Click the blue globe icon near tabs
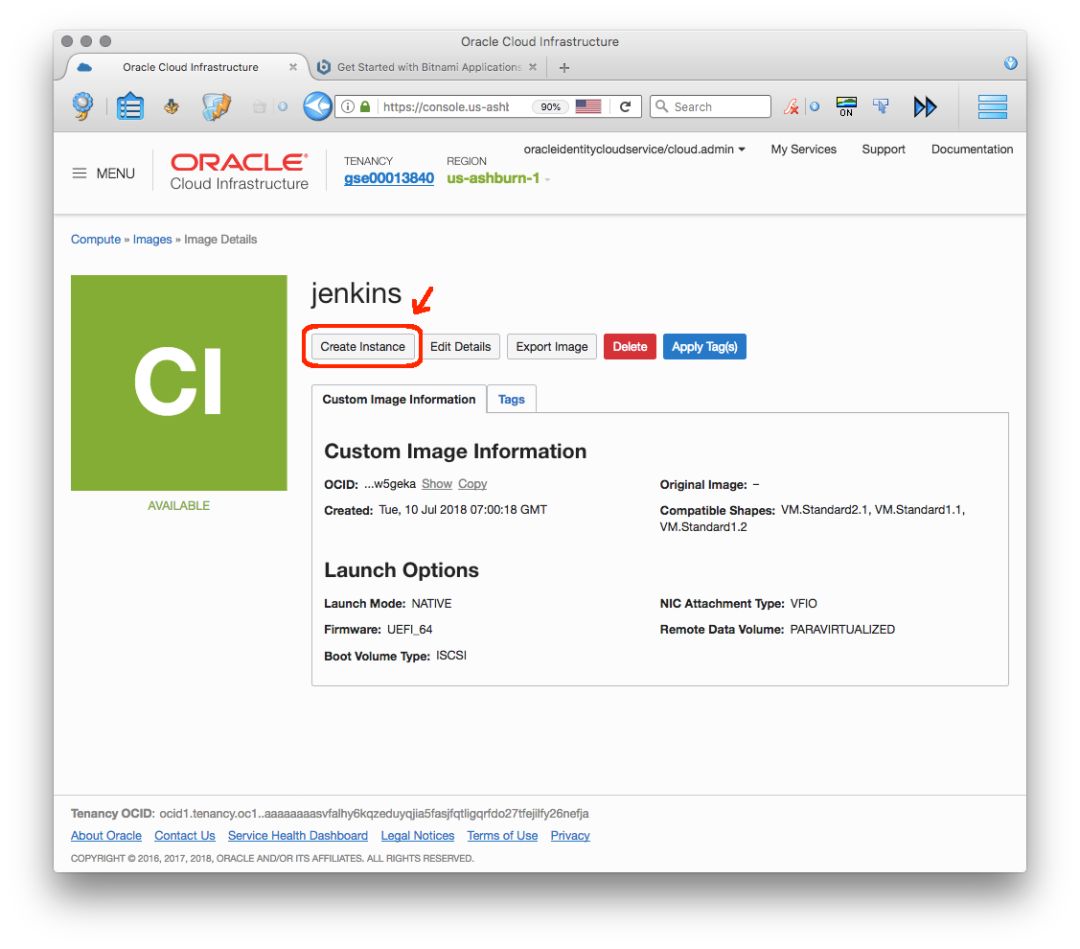This screenshot has height=949, width=1080. click(1010, 63)
